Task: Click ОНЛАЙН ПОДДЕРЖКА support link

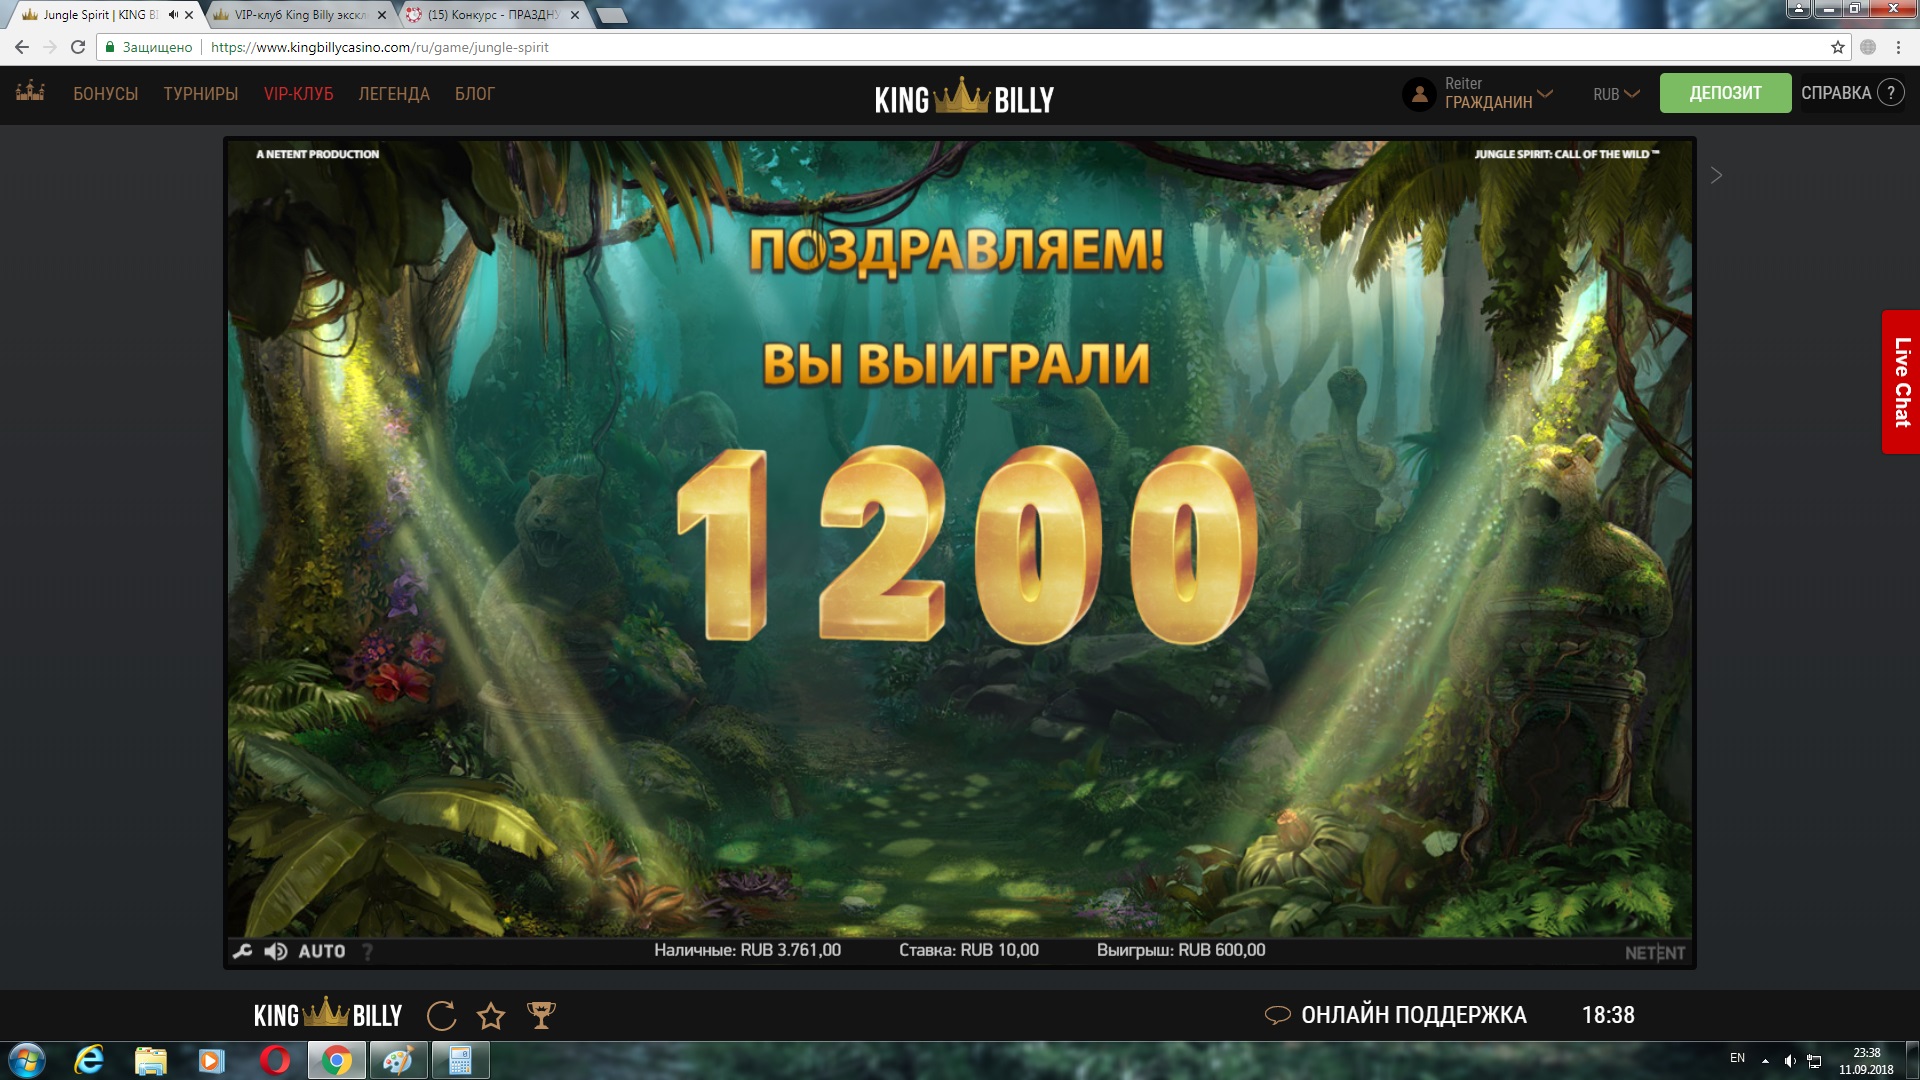Action: point(1412,1015)
